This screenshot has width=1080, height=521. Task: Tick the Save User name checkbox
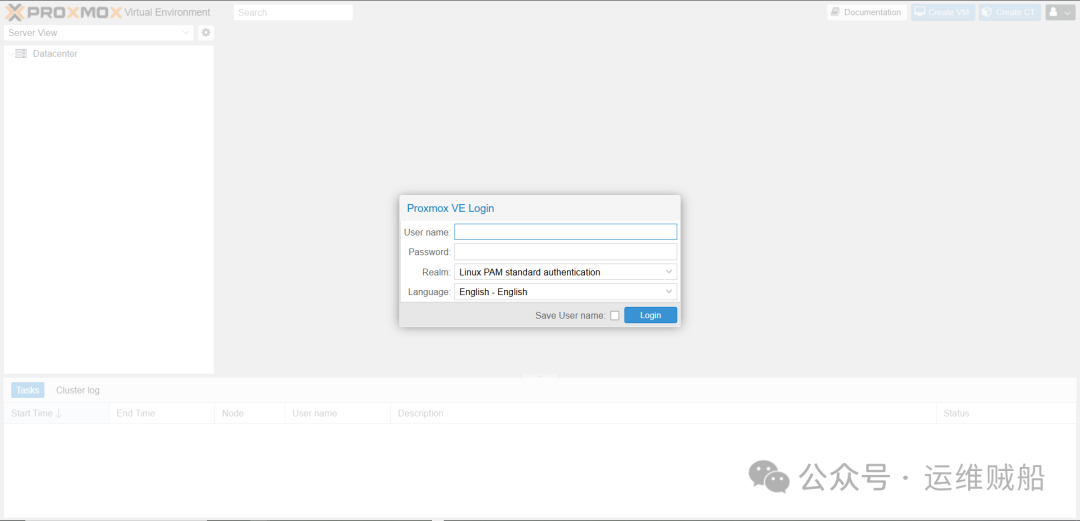point(615,316)
